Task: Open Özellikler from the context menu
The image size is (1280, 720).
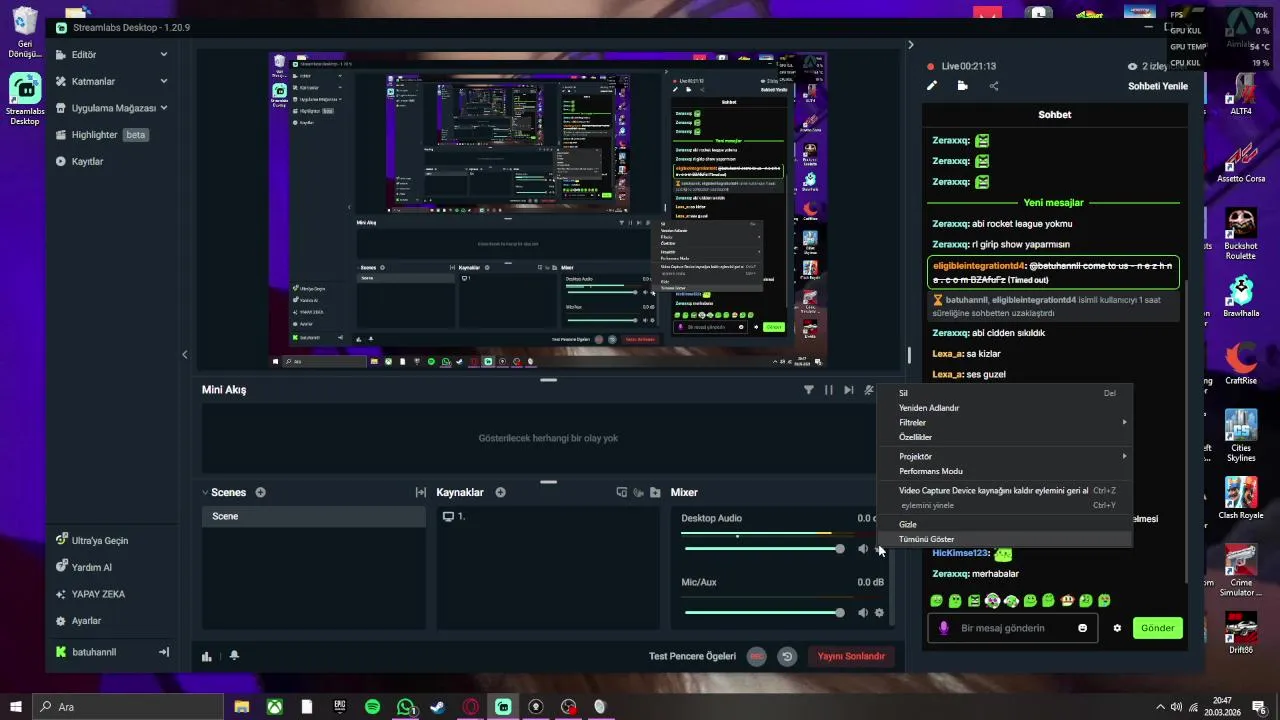Action: [1005, 437]
